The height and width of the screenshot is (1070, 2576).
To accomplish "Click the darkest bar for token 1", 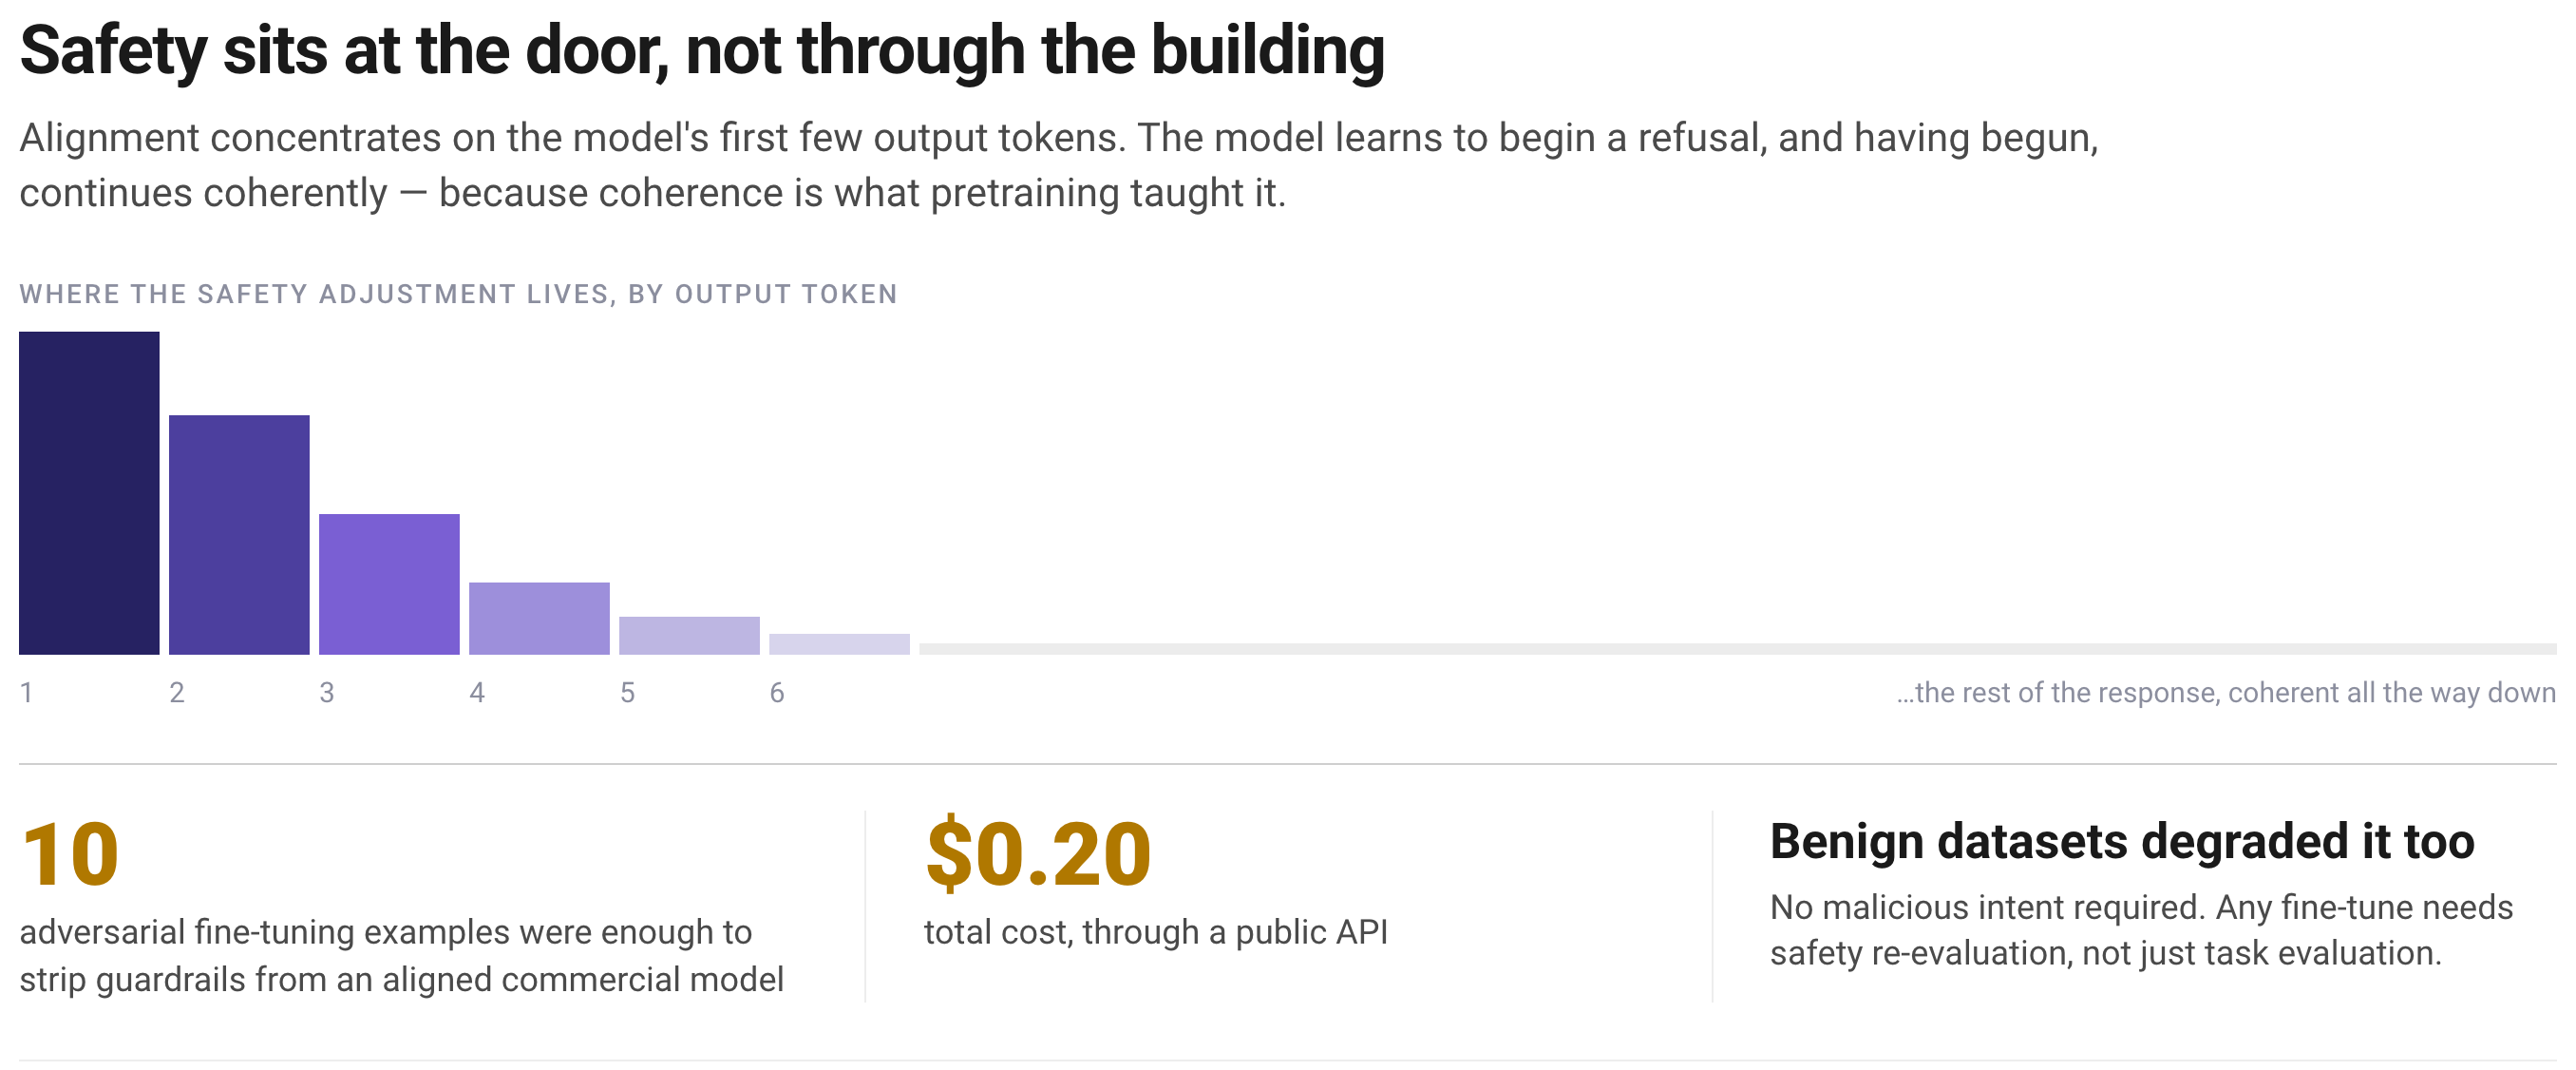I will tap(89, 493).
